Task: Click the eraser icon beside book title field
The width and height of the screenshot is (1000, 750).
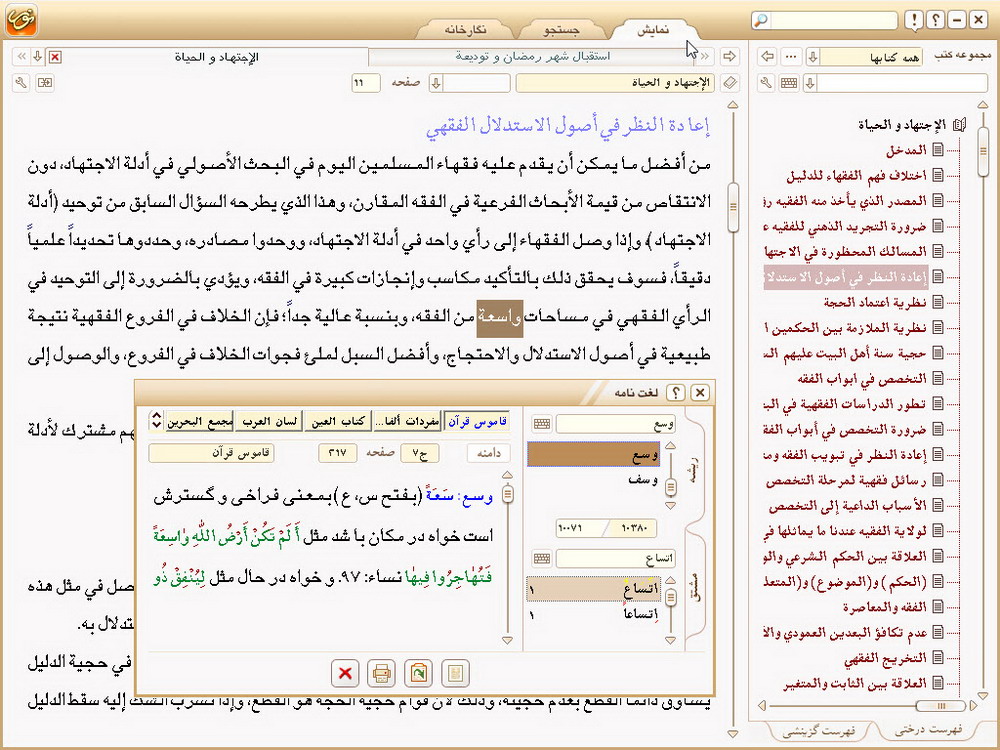Action: click(729, 83)
